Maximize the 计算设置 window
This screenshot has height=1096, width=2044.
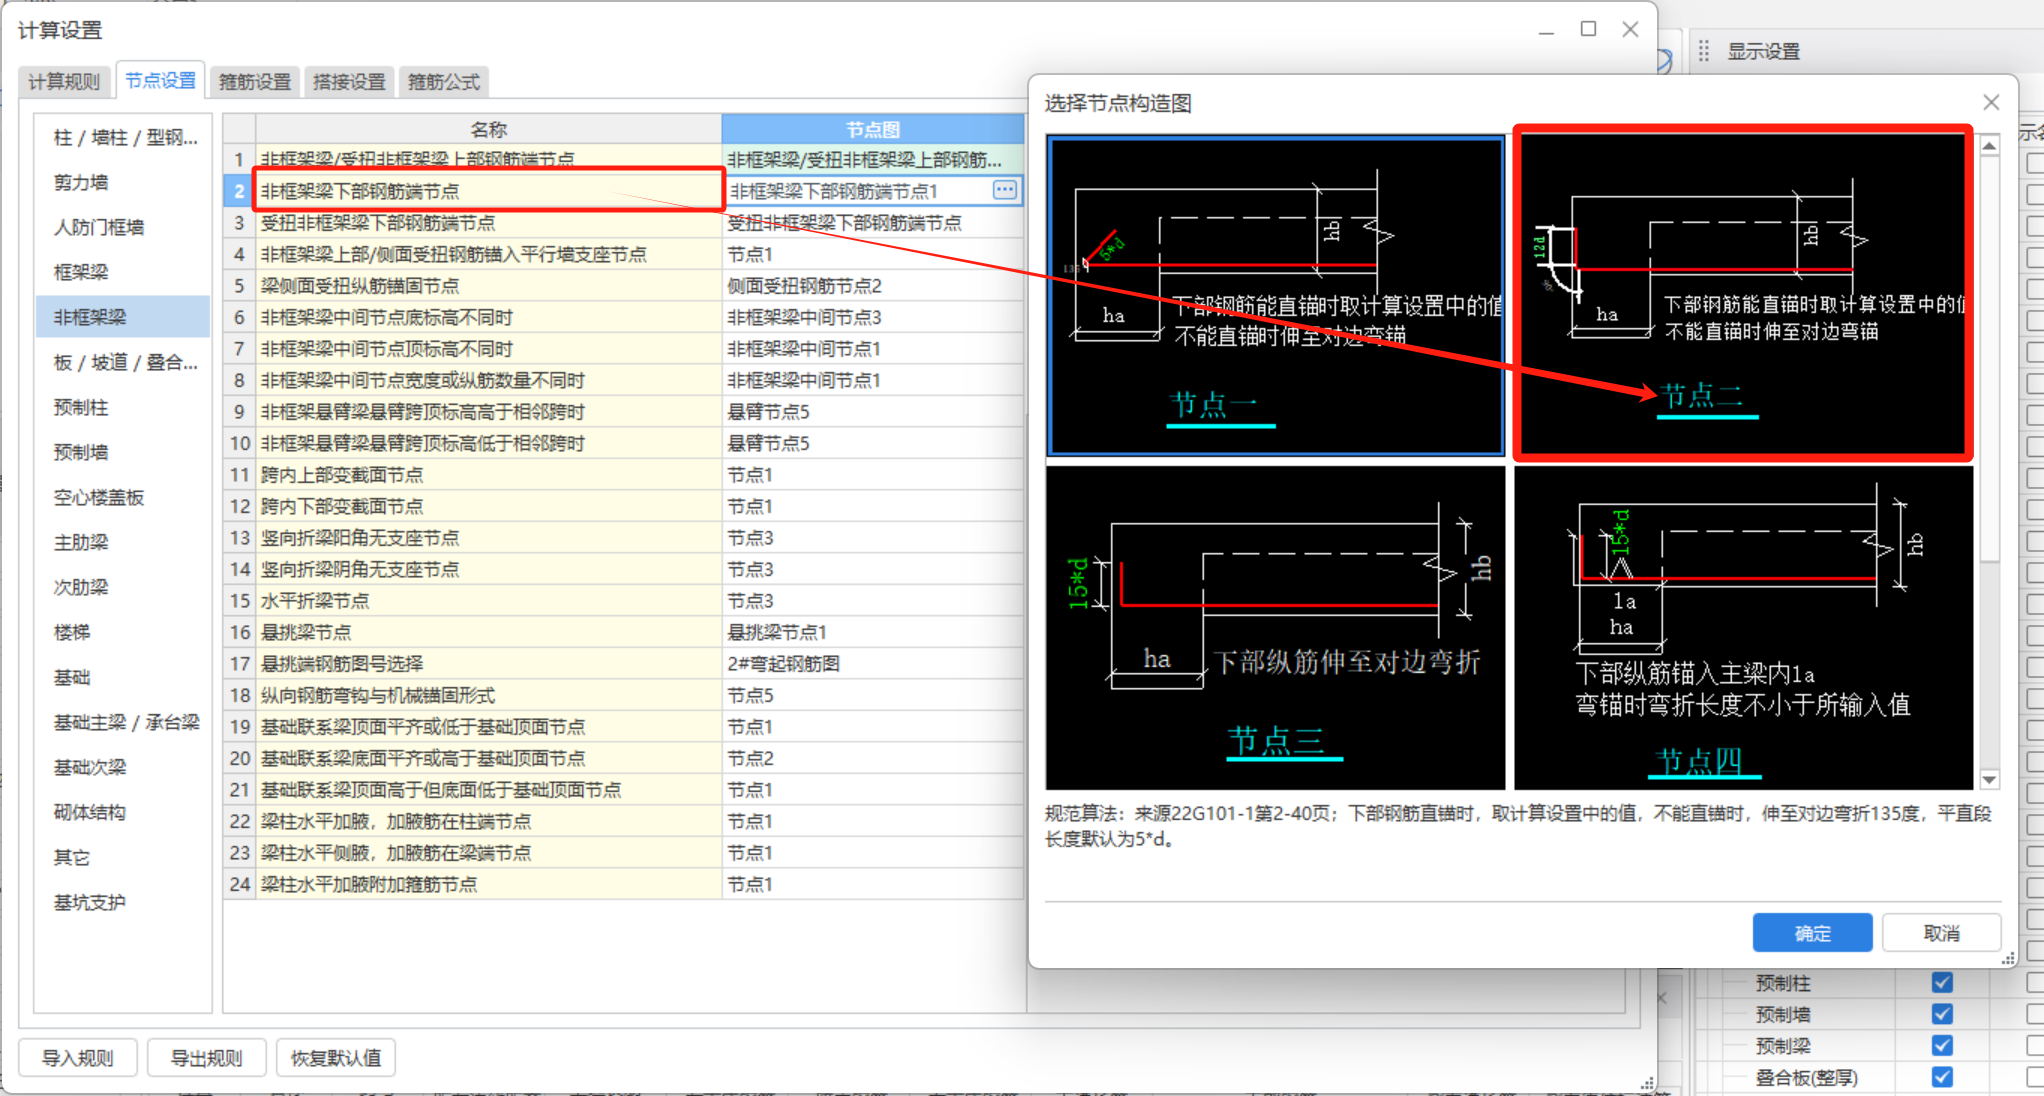[1588, 29]
